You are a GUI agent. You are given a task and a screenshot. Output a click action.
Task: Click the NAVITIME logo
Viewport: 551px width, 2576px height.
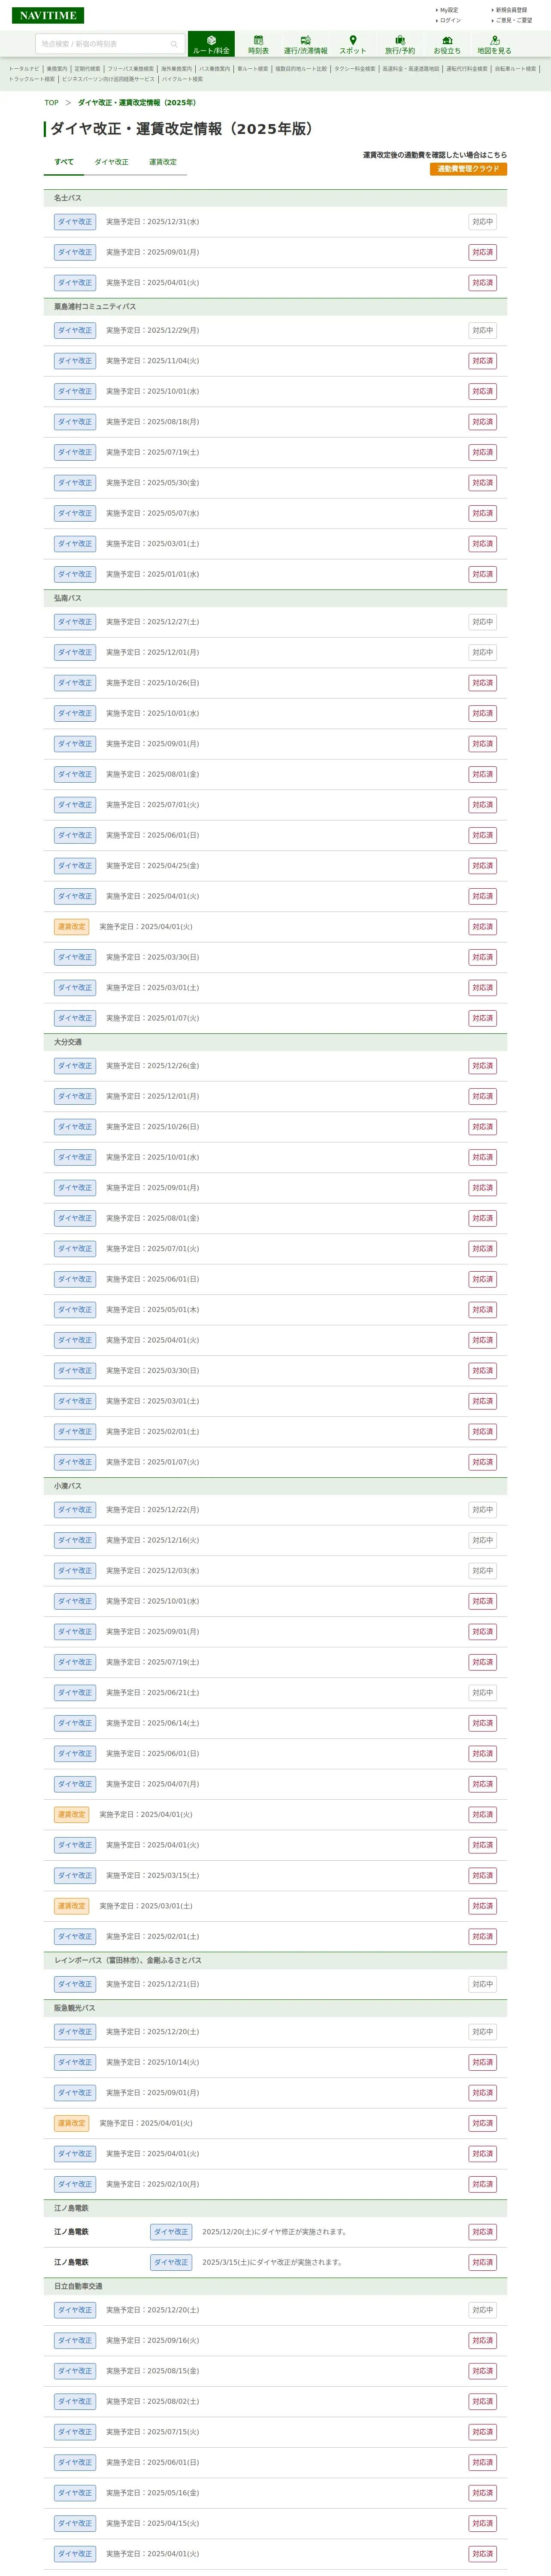point(47,15)
